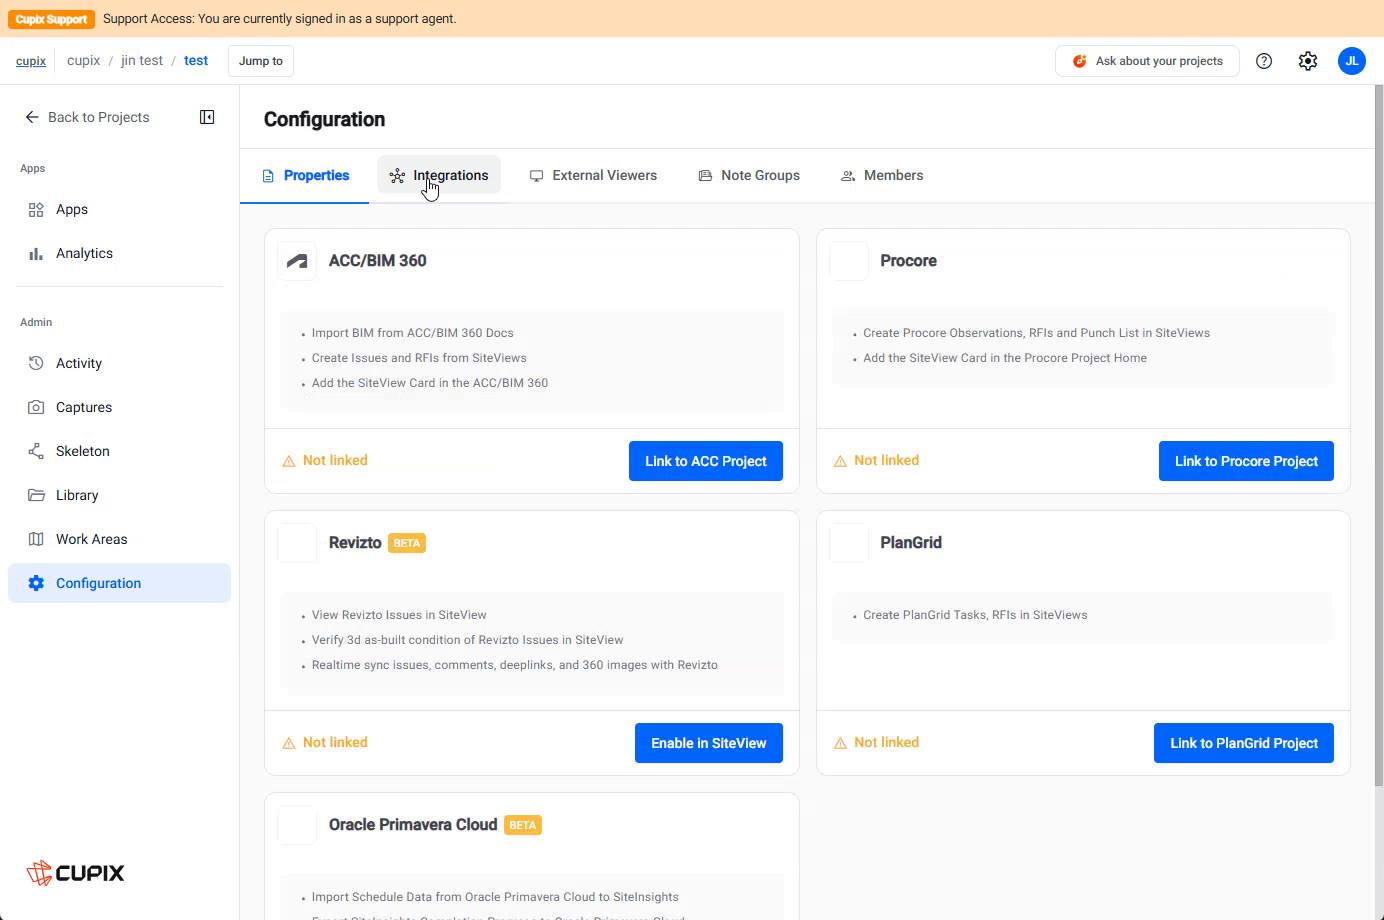Screen dimensions: 1384x920
Task: Click the page vertical scrollbar
Action: click(1379, 435)
